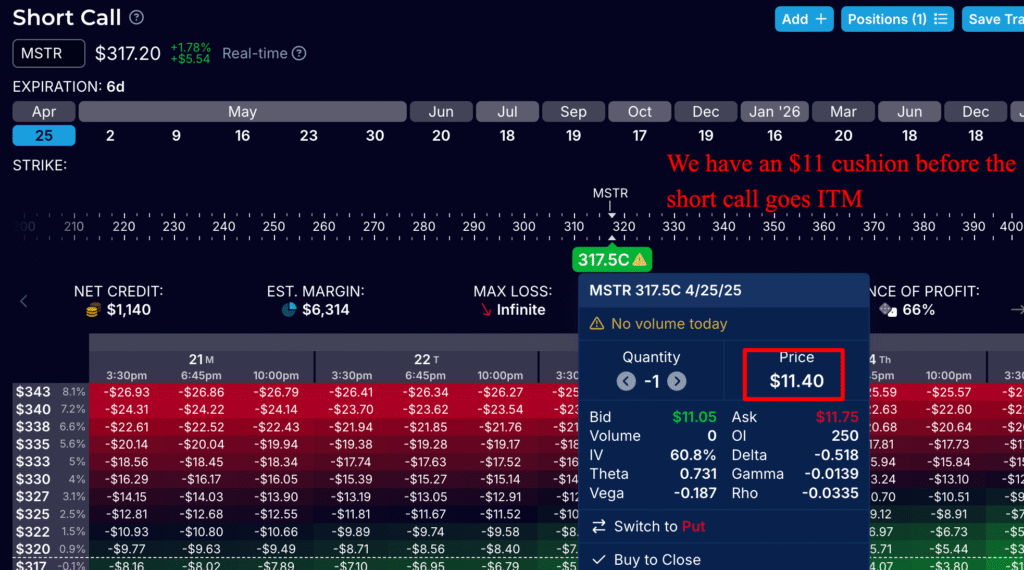Select the Jun month header before Jul
Image resolution: width=1024 pixels, height=570 pixels.
click(x=441, y=112)
